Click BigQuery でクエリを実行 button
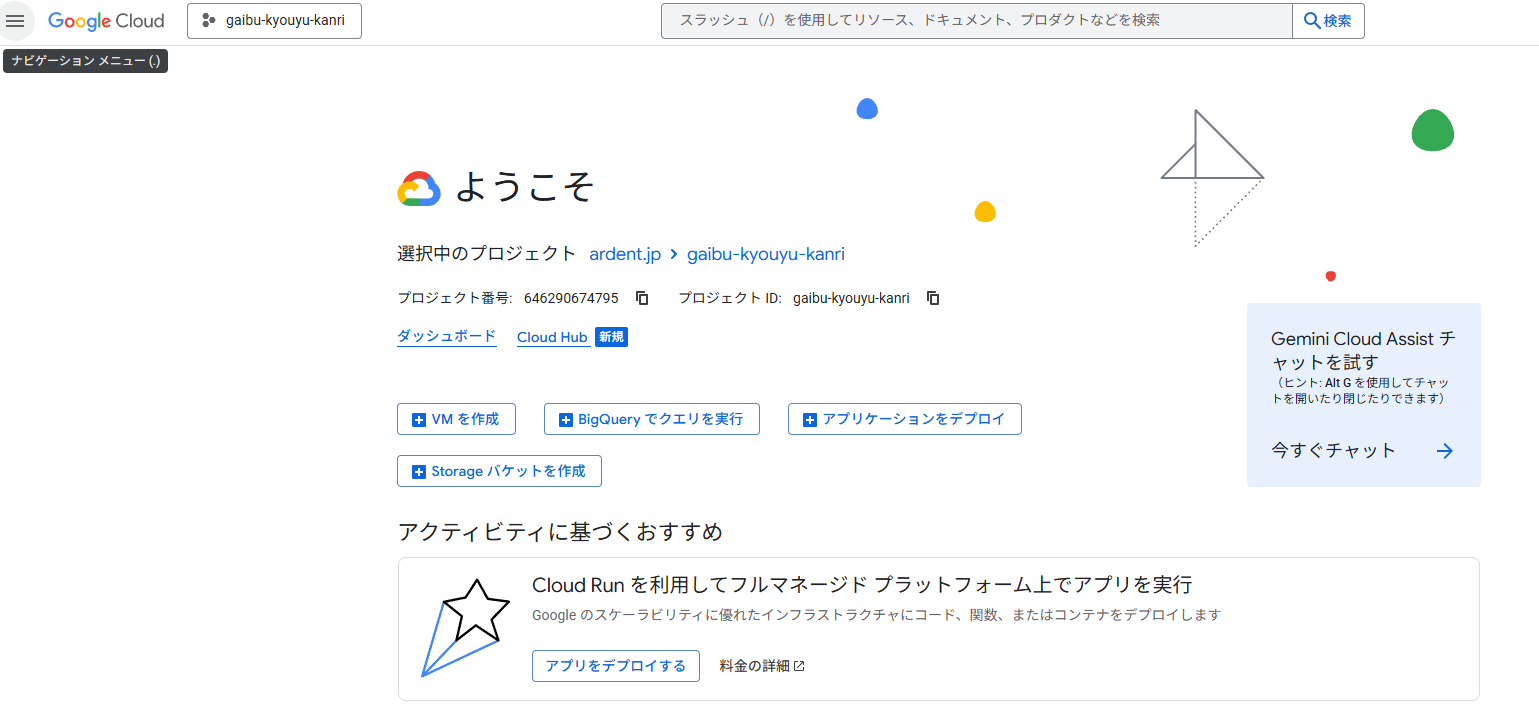This screenshot has width=1539, height=715. pos(651,420)
